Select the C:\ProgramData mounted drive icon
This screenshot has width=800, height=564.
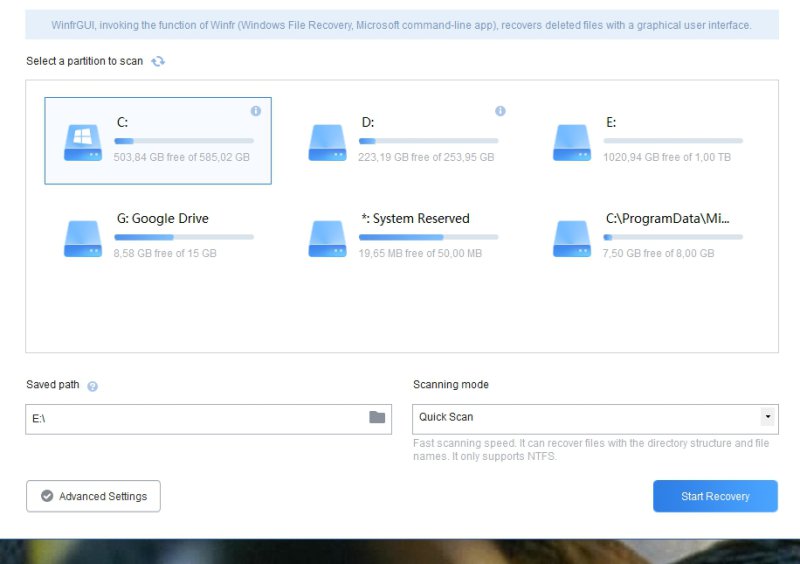pos(572,239)
